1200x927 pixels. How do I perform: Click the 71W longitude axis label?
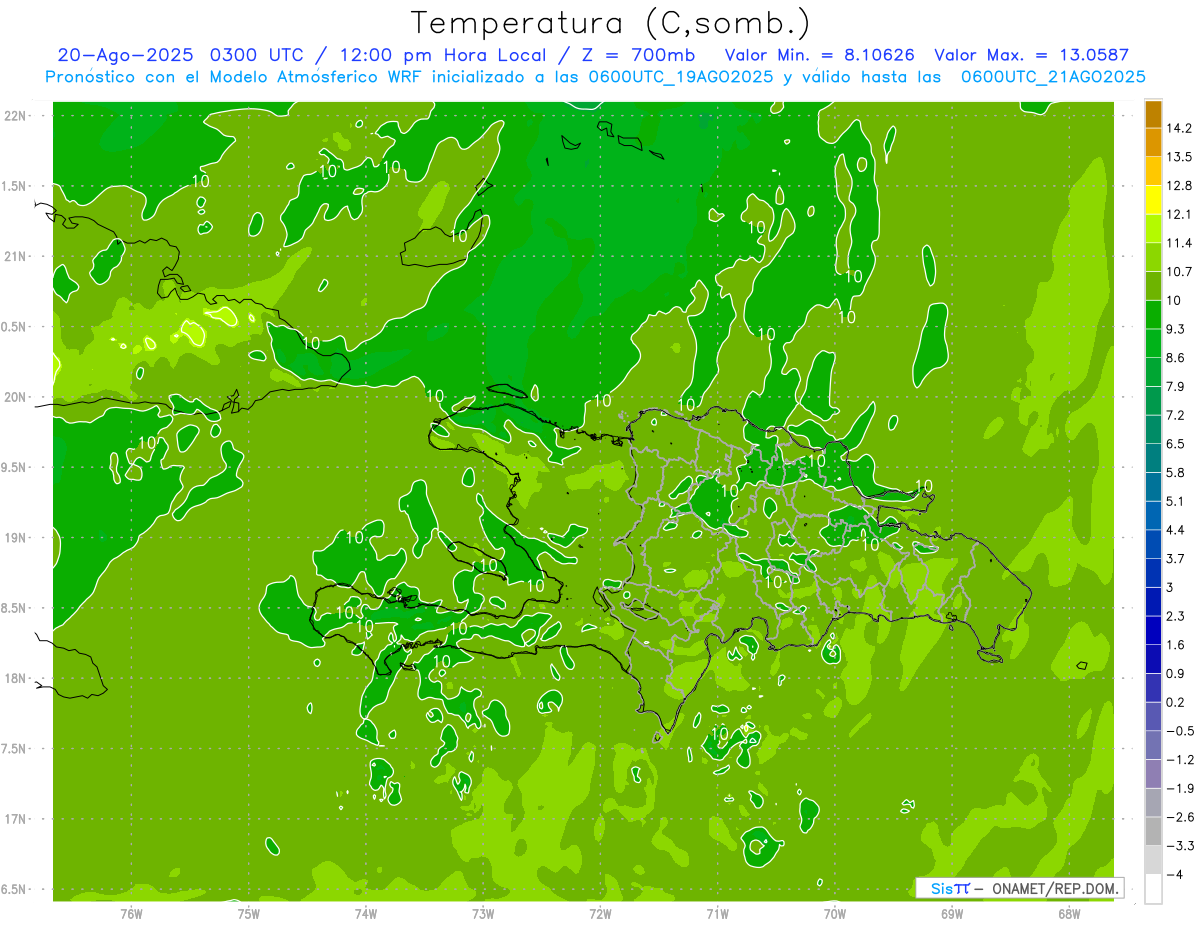tap(717, 913)
